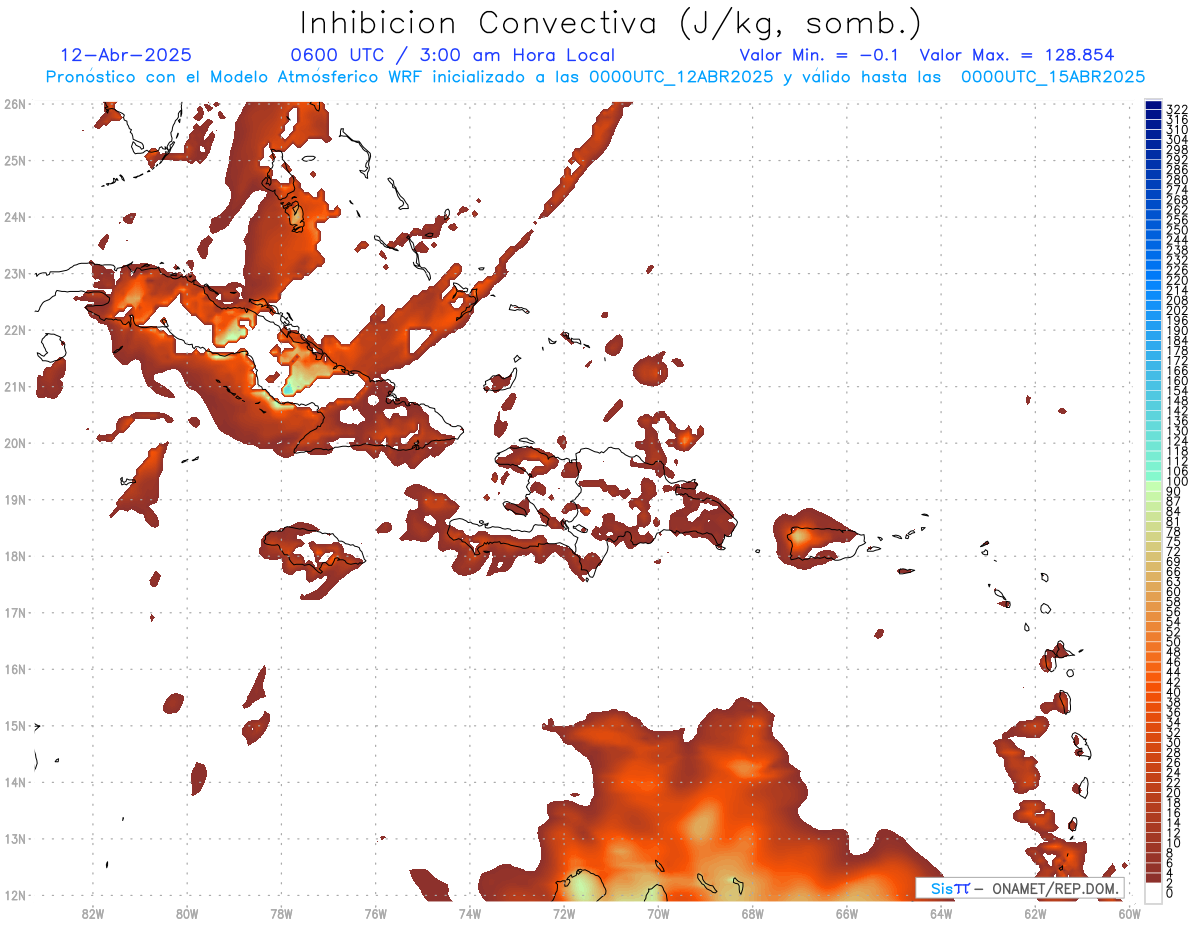Click the '0000UTC_12ABR2025' initialization timestamp

point(681,77)
